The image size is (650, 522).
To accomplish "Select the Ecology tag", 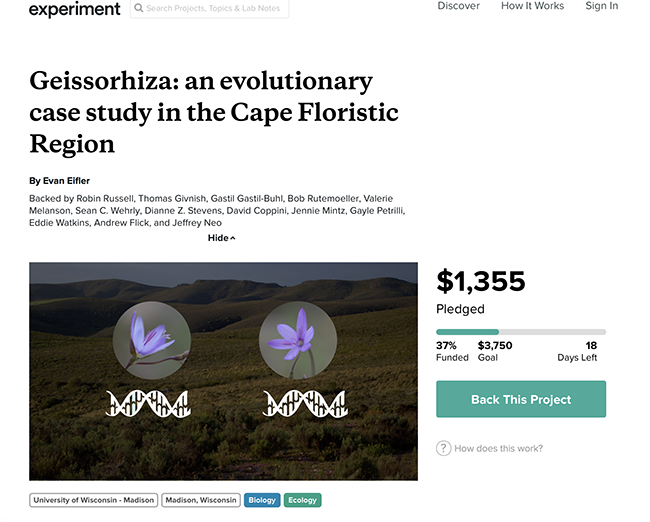I will pyautogui.click(x=303, y=500).
